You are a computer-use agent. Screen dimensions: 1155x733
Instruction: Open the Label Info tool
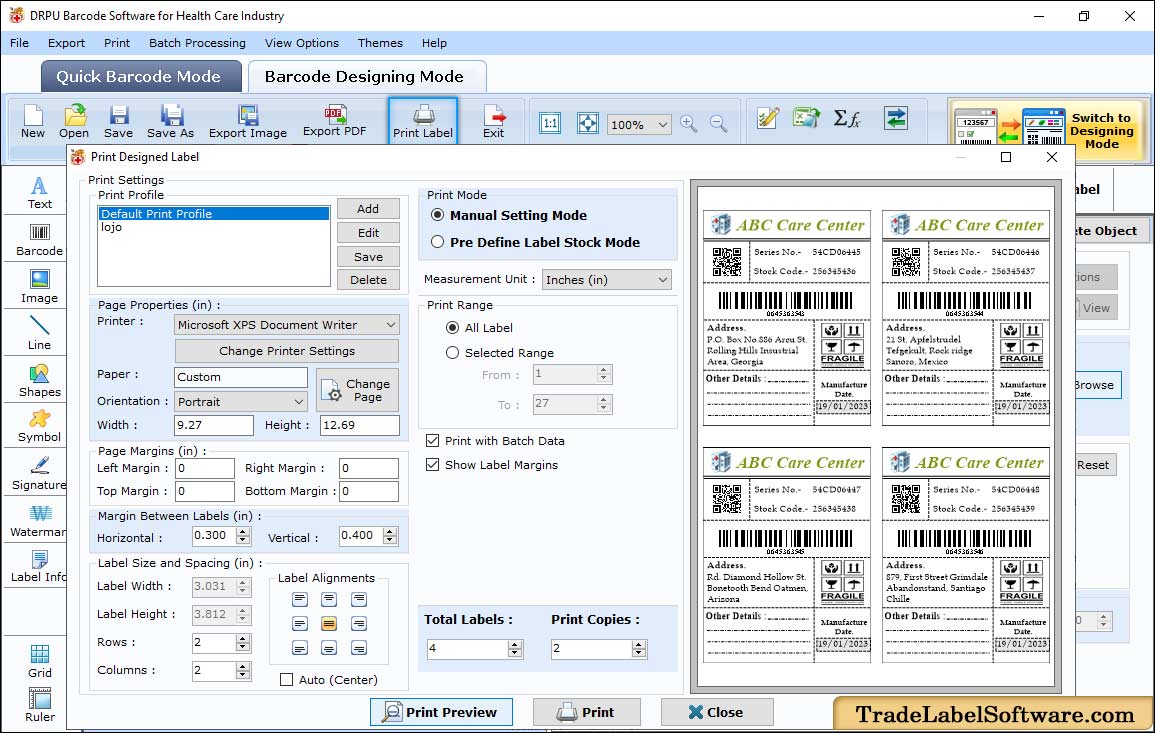38,567
